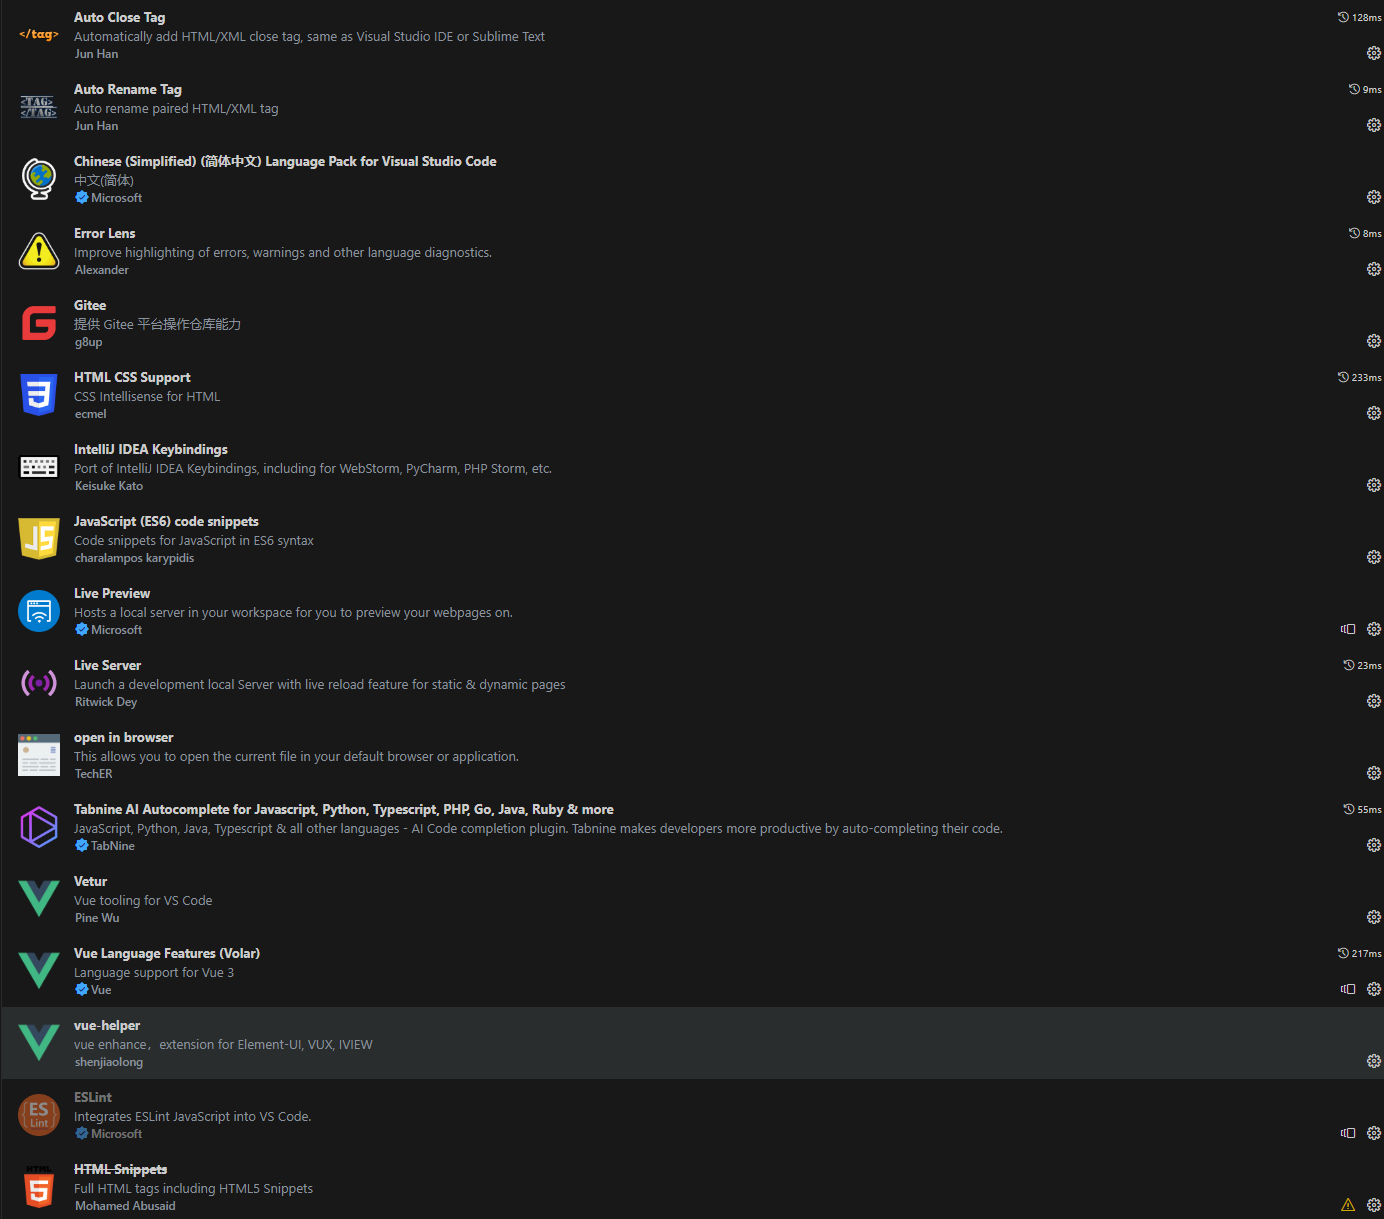Click the ESLint extension logo
The image size is (1384, 1219).
click(x=39, y=1115)
